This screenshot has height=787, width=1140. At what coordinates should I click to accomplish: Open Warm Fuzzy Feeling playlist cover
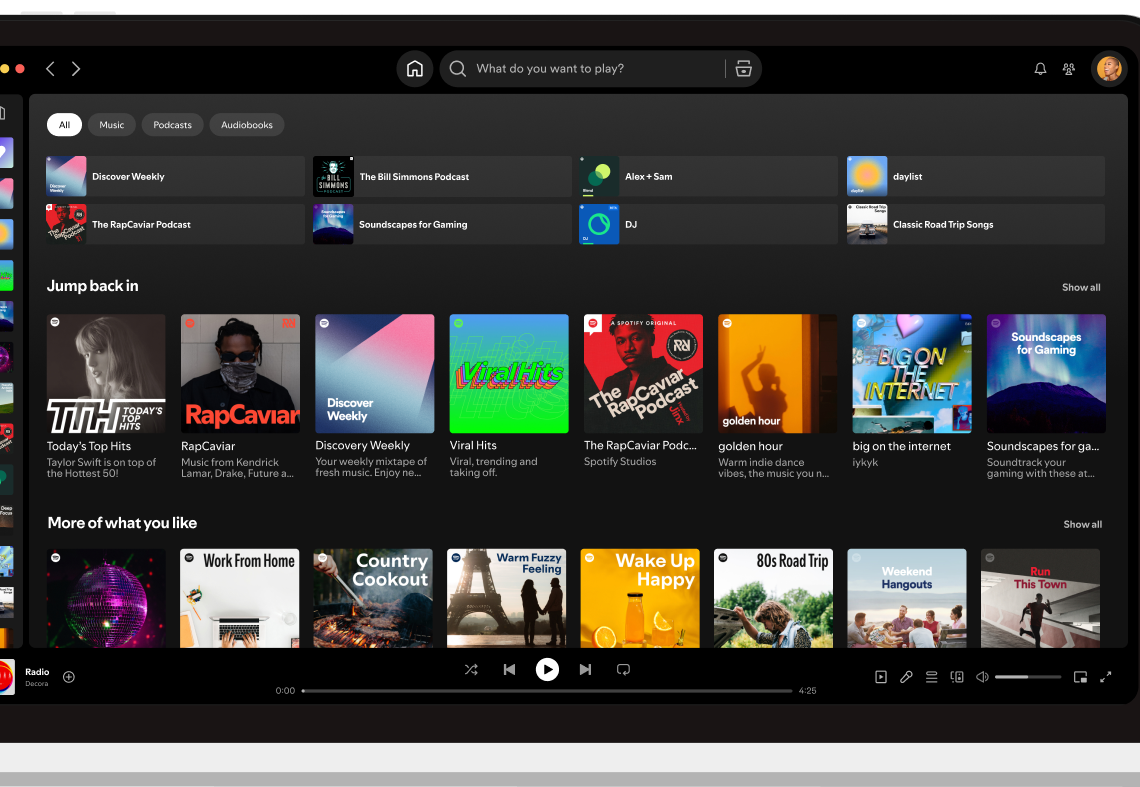point(507,598)
